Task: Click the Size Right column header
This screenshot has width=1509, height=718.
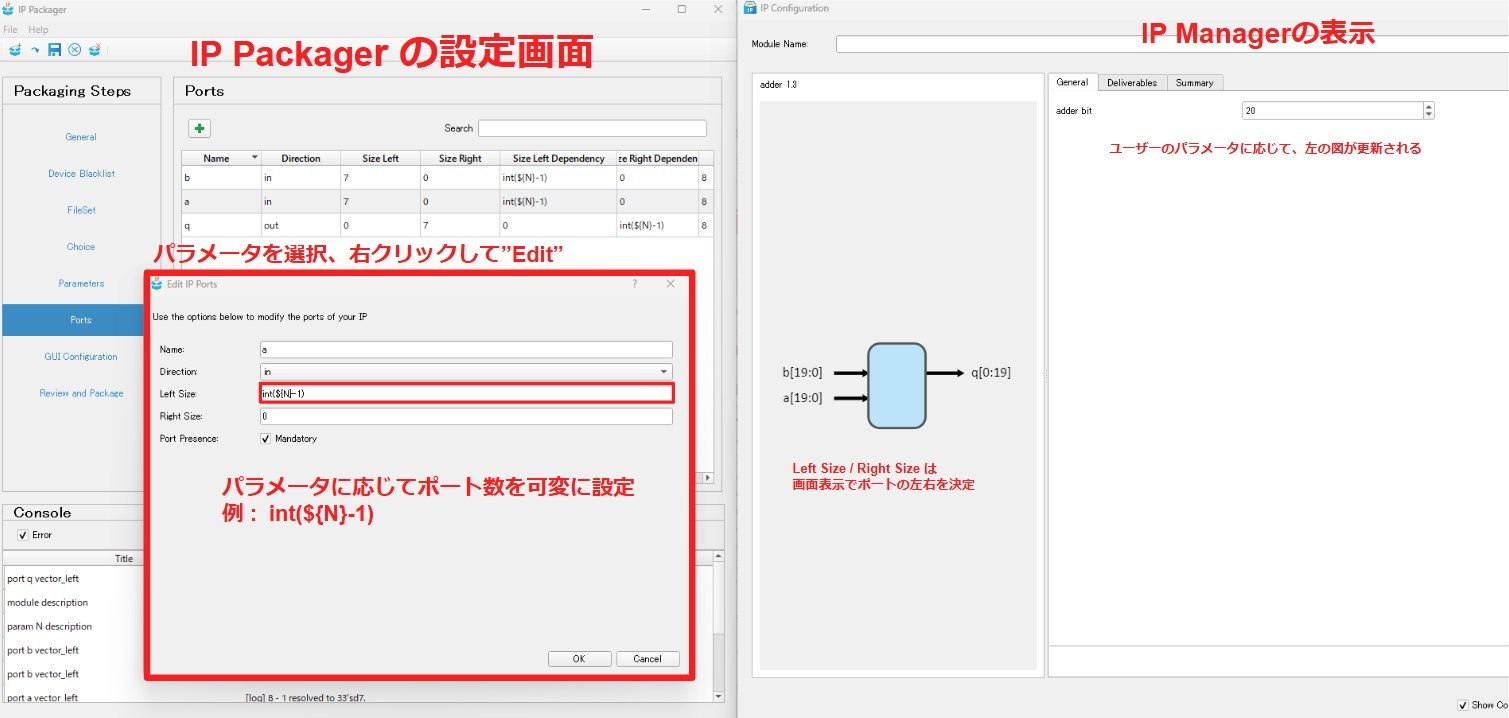Action: (460, 158)
